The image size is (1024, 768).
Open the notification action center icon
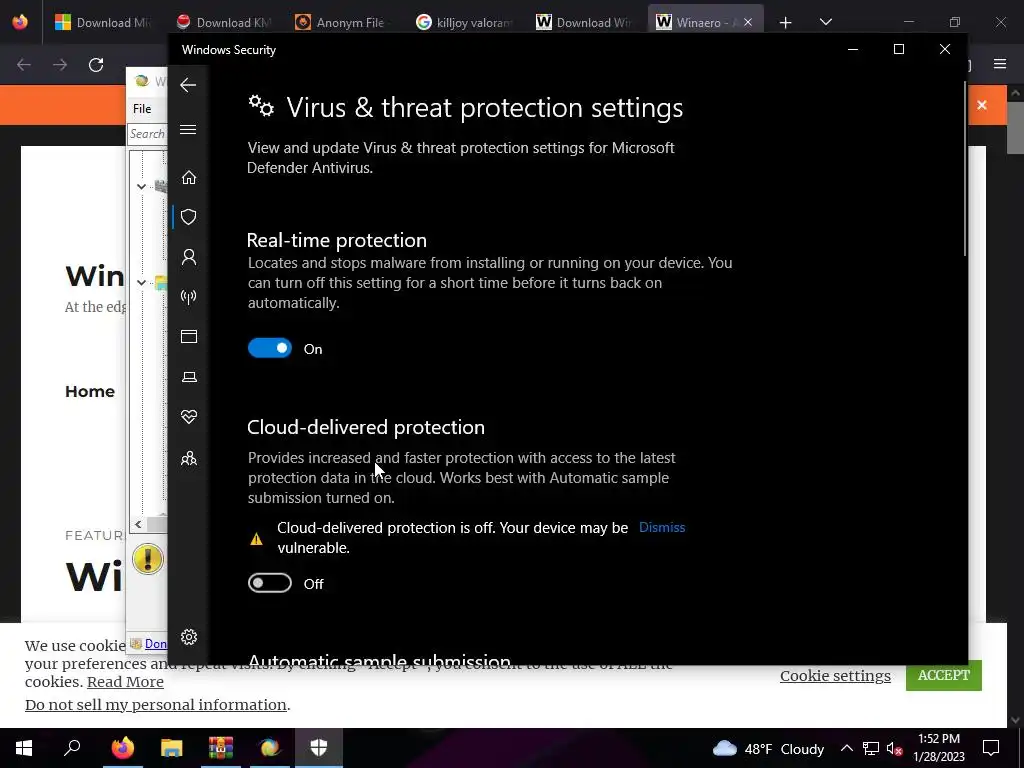(x=991, y=748)
